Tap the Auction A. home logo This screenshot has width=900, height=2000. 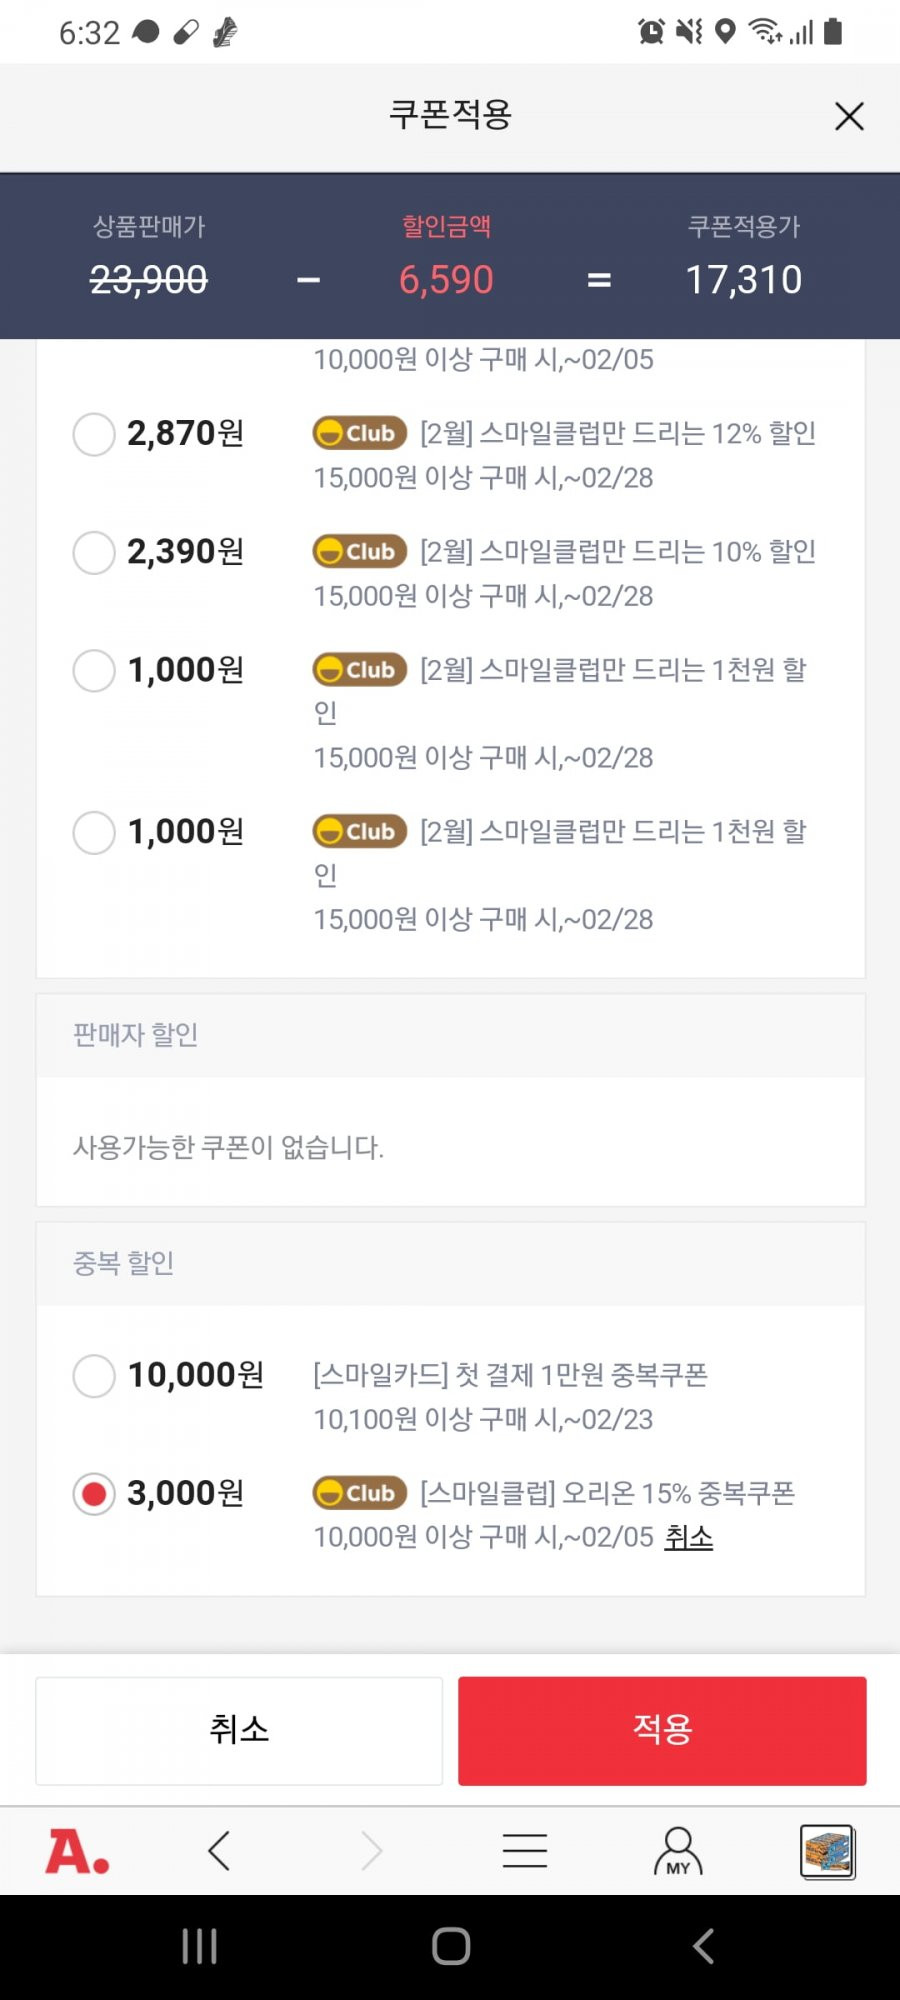77,1851
